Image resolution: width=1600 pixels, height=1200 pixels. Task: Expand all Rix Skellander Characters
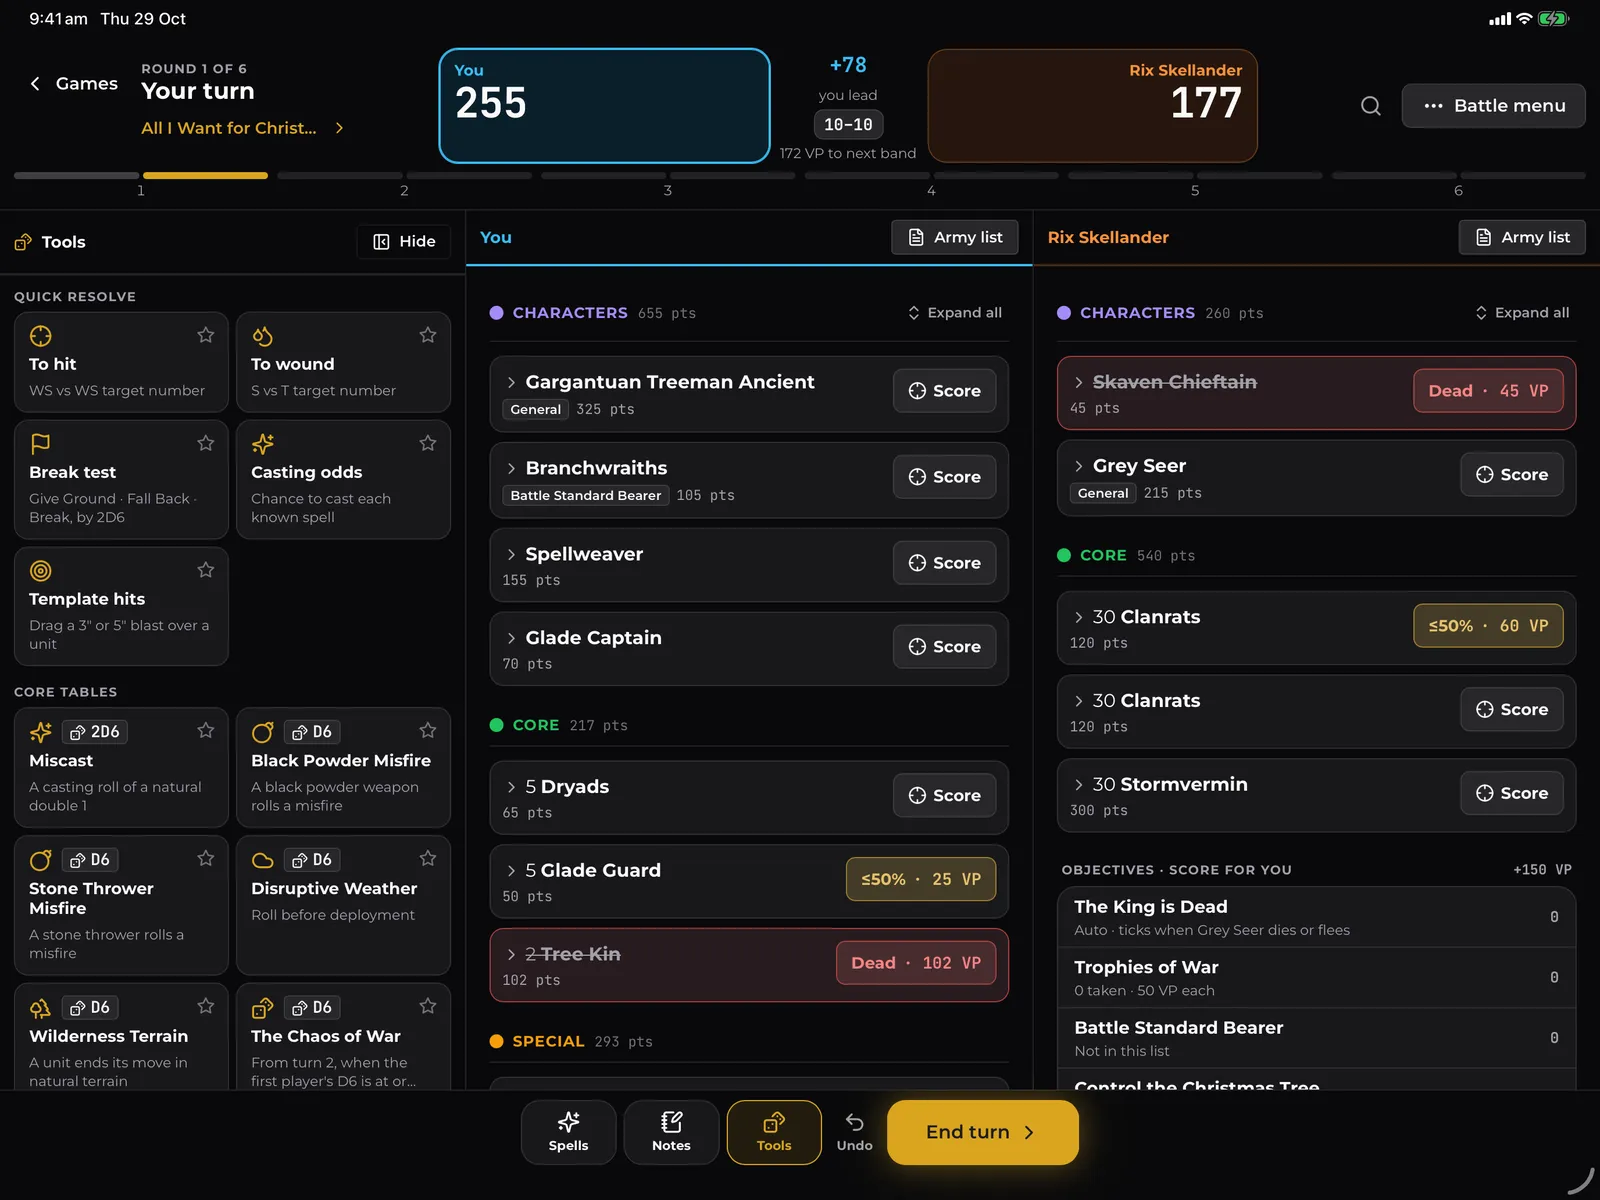[1522, 313]
